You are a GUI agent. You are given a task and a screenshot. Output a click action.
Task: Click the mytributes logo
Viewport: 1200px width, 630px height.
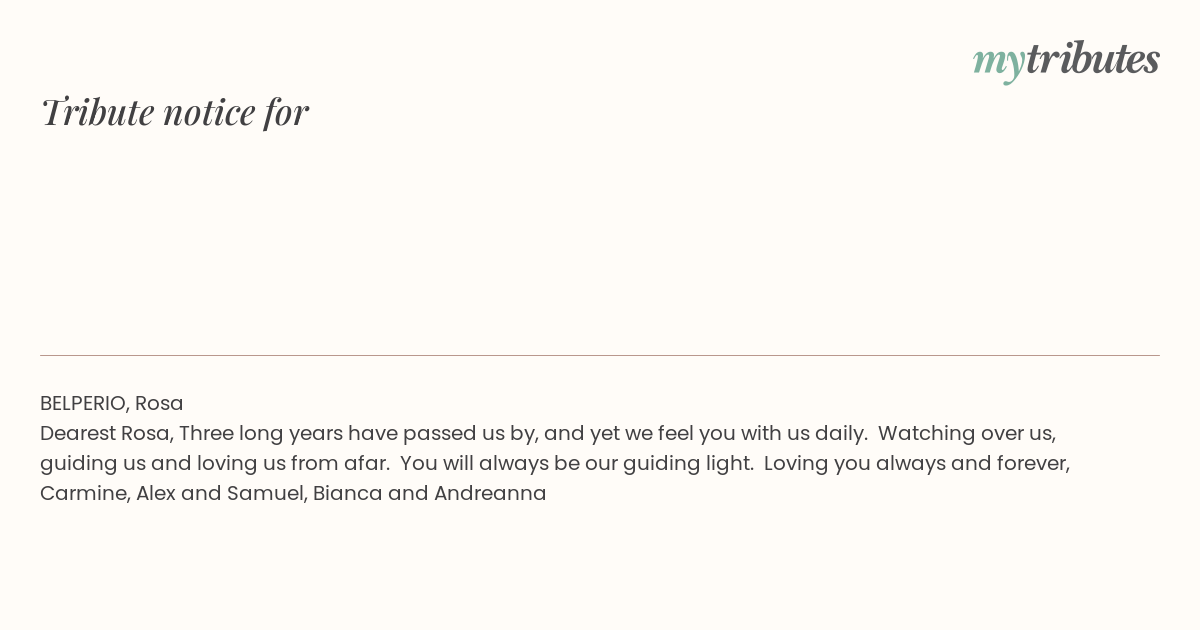1066,60
